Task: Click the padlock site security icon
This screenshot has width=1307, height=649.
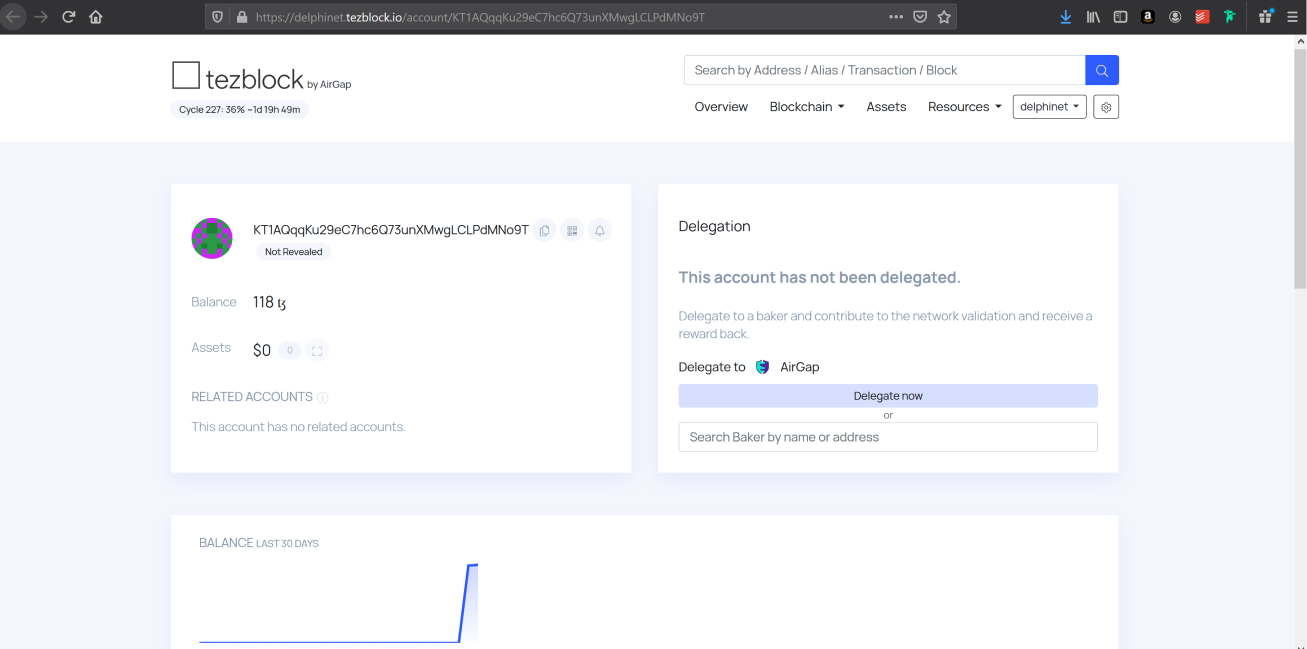Action: pos(241,17)
